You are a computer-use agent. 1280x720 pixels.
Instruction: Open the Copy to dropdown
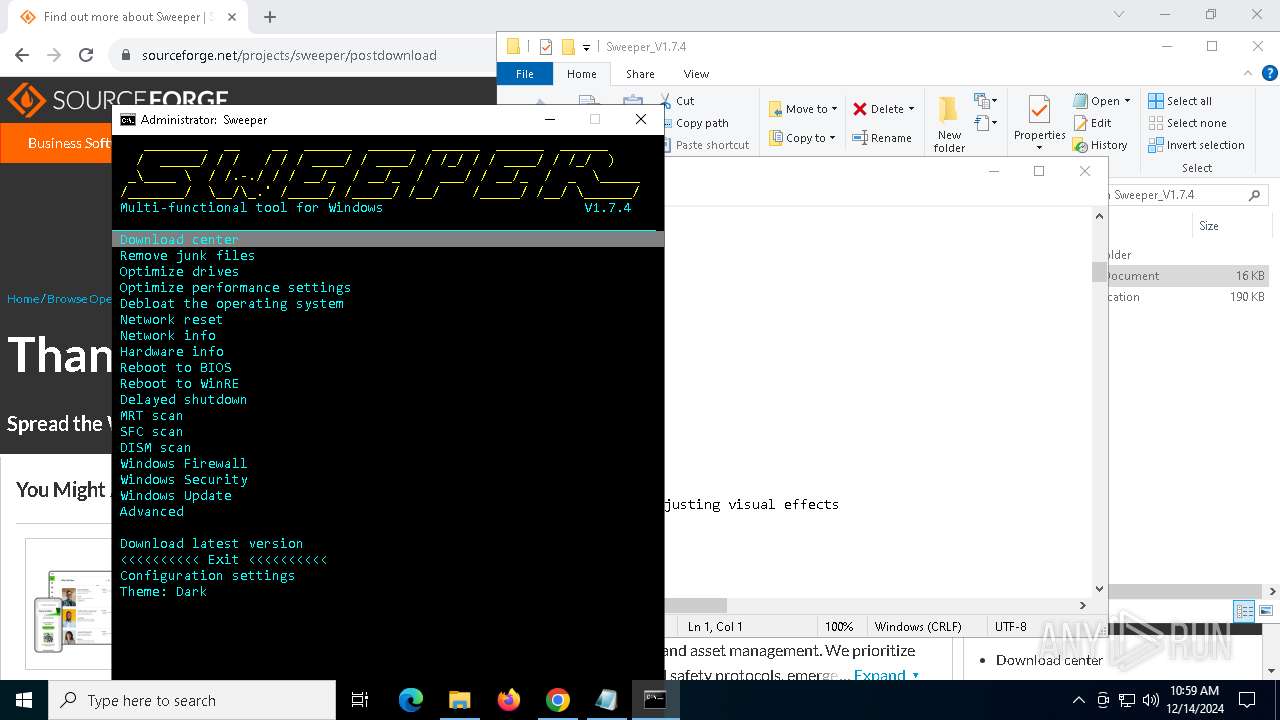click(x=803, y=138)
